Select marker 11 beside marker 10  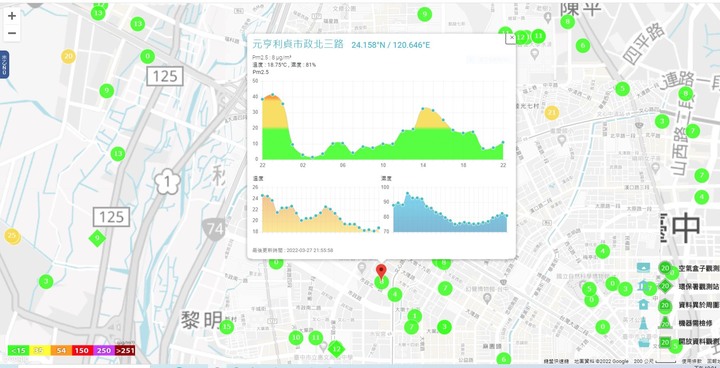(315, 338)
